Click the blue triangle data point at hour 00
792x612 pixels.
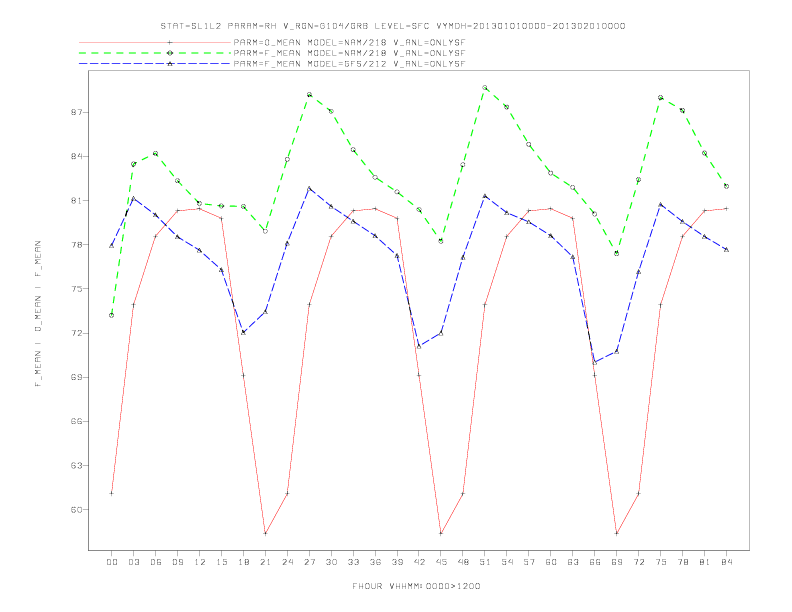coord(112,245)
